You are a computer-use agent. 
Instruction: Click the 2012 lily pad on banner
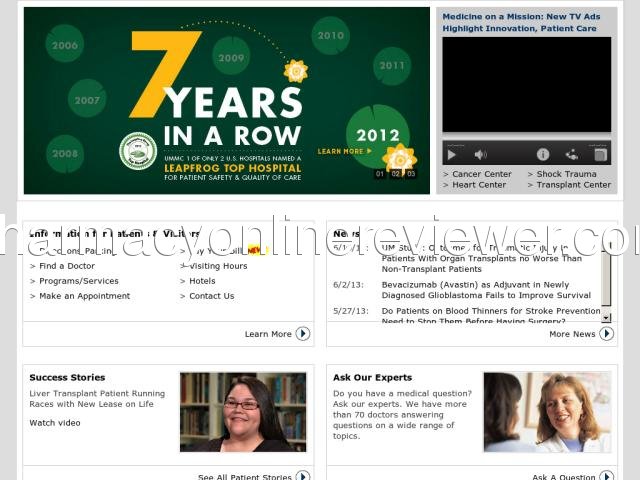click(378, 136)
